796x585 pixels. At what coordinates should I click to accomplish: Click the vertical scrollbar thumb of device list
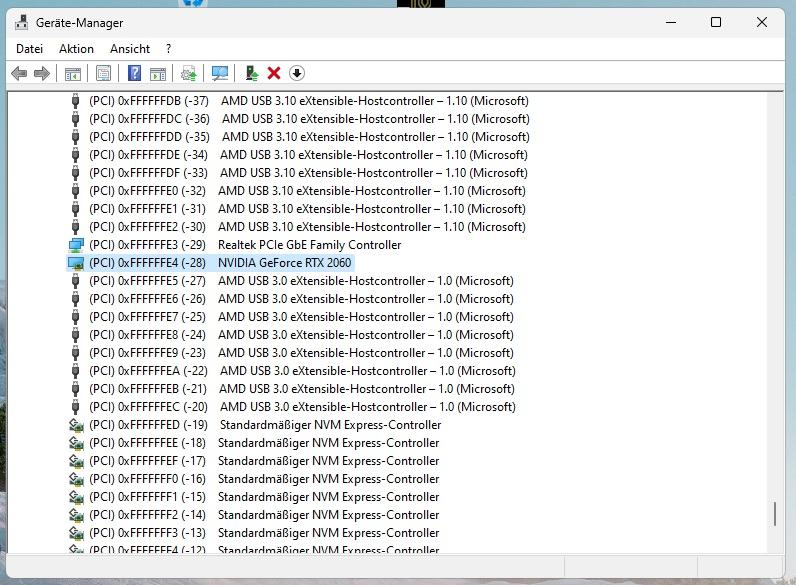pos(775,514)
